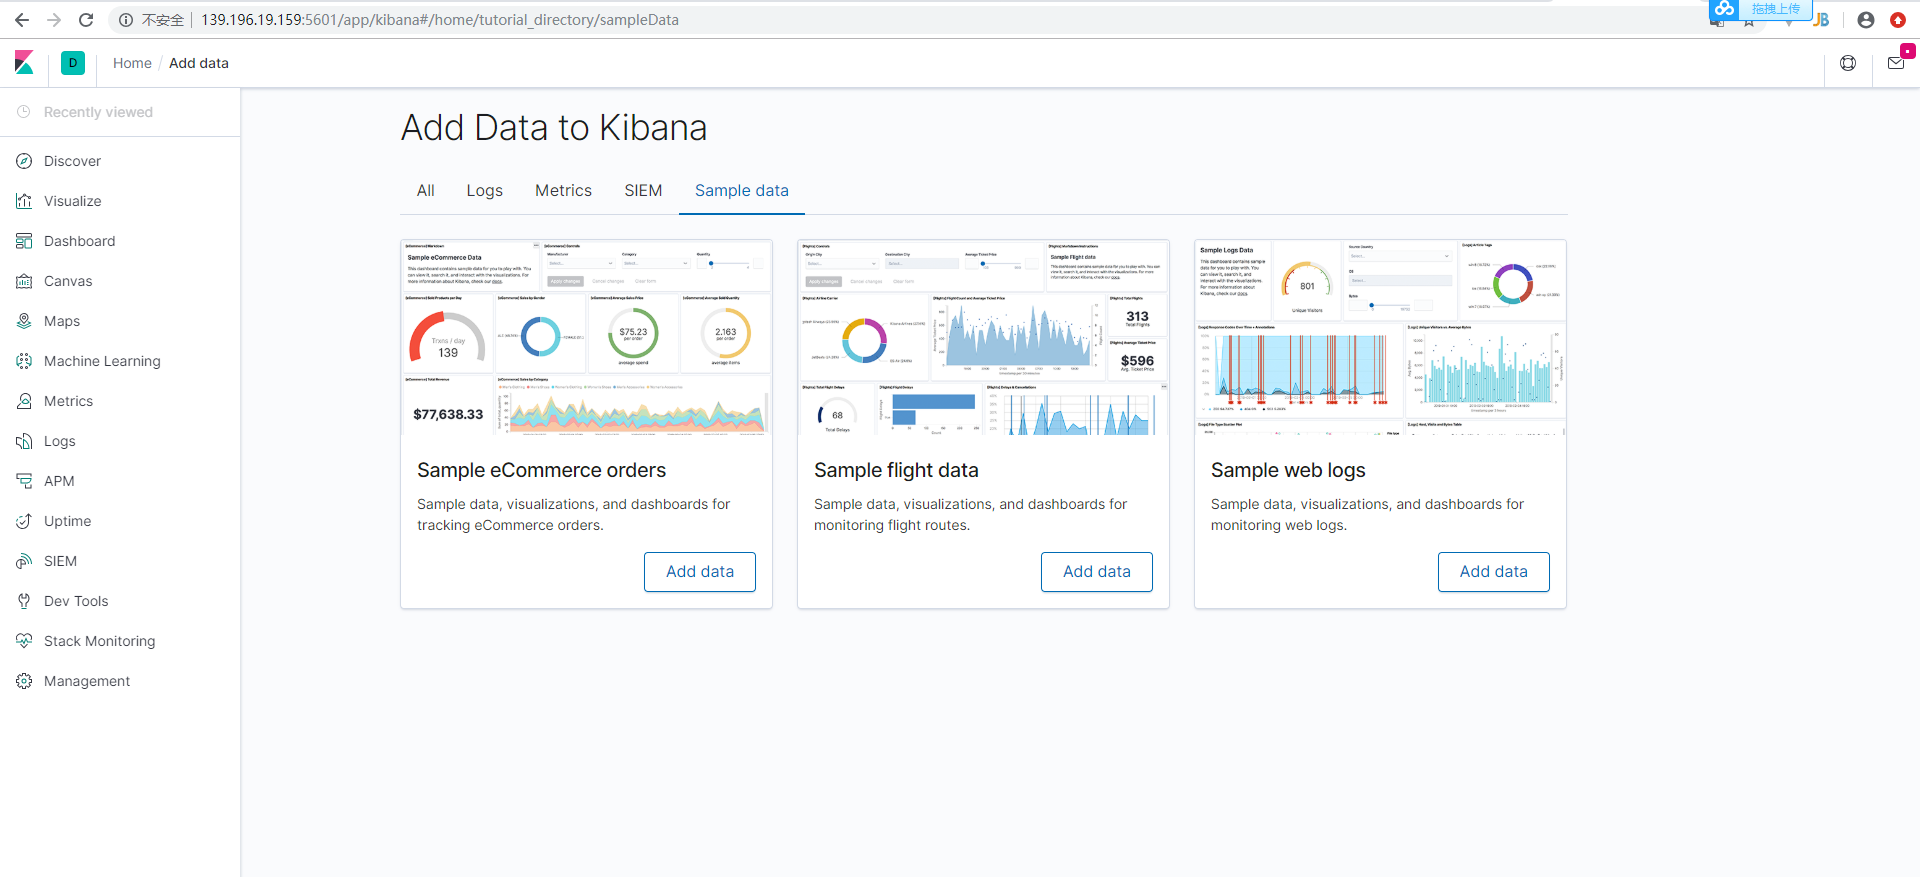The width and height of the screenshot is (1920, 877).
Task: Go to Home breadcrumb link
Action: point(132,63)
